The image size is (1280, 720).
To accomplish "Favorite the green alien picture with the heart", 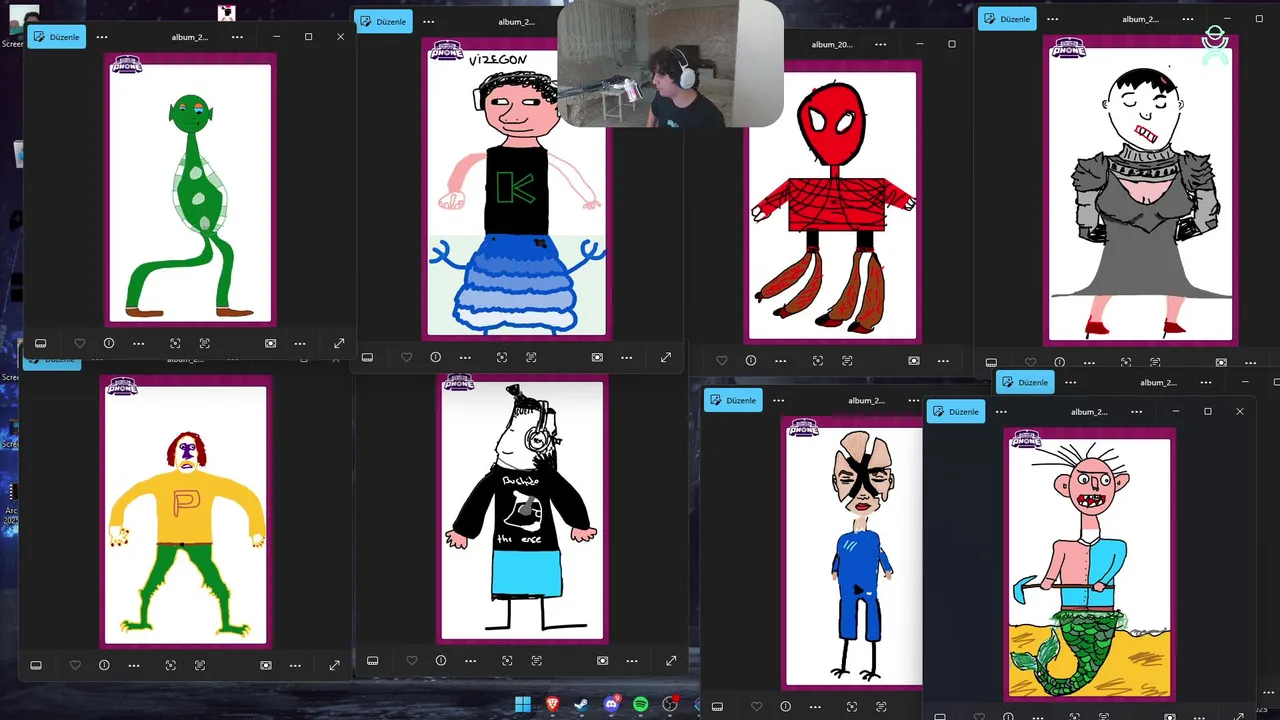I will pos(80,343).
